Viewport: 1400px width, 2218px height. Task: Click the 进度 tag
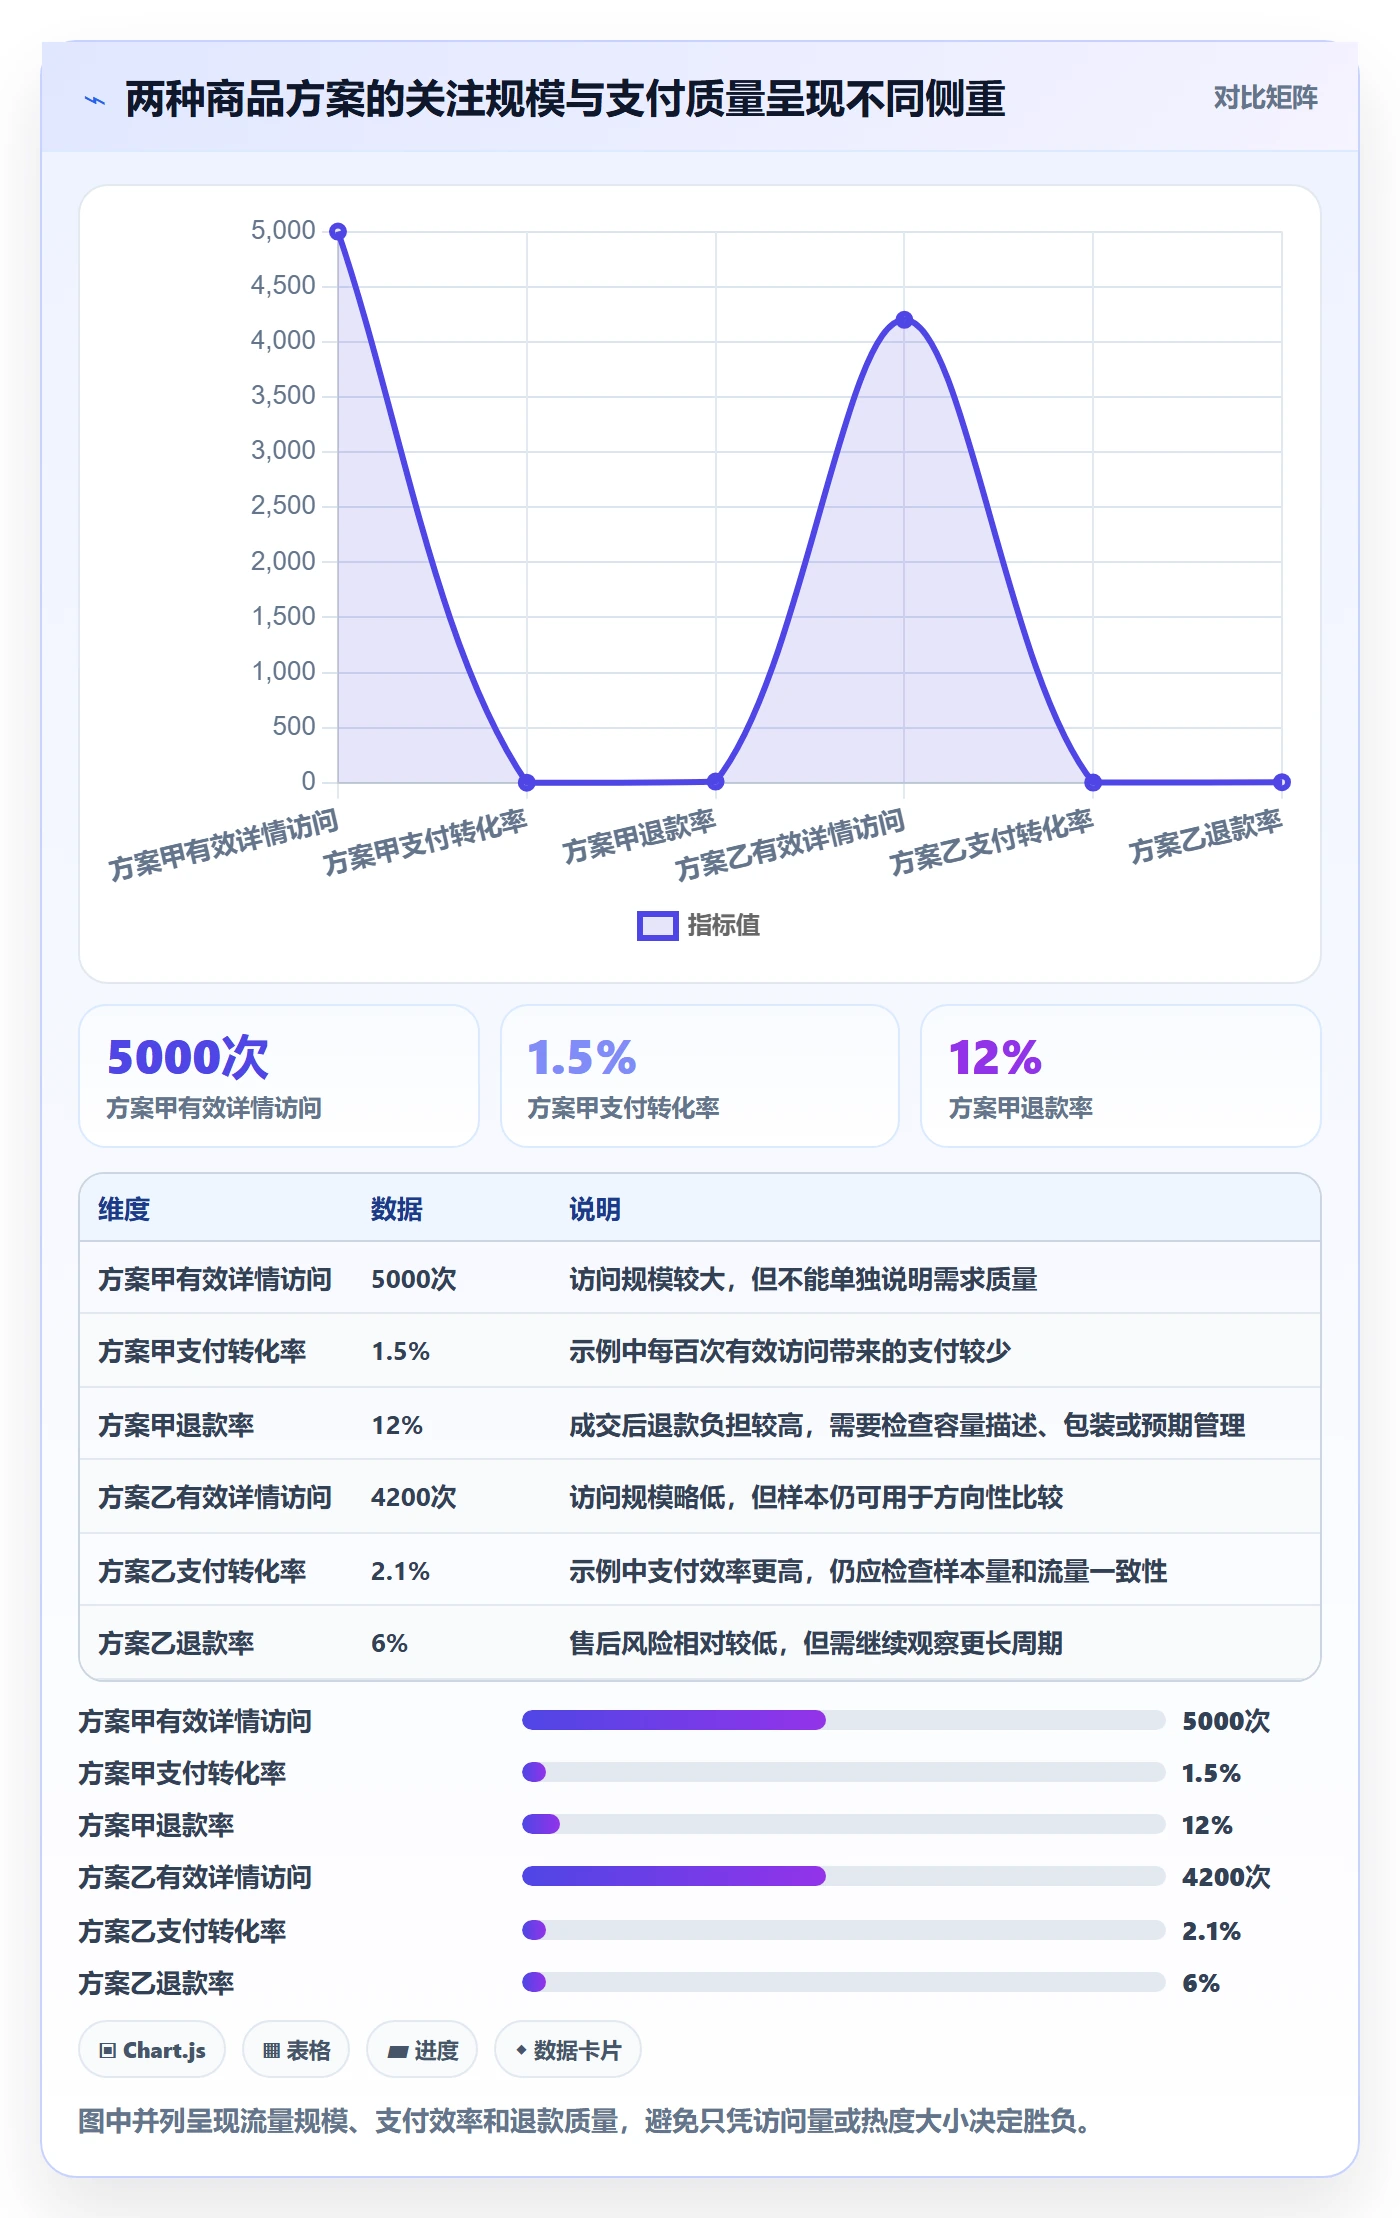(x=422, y=2050)
